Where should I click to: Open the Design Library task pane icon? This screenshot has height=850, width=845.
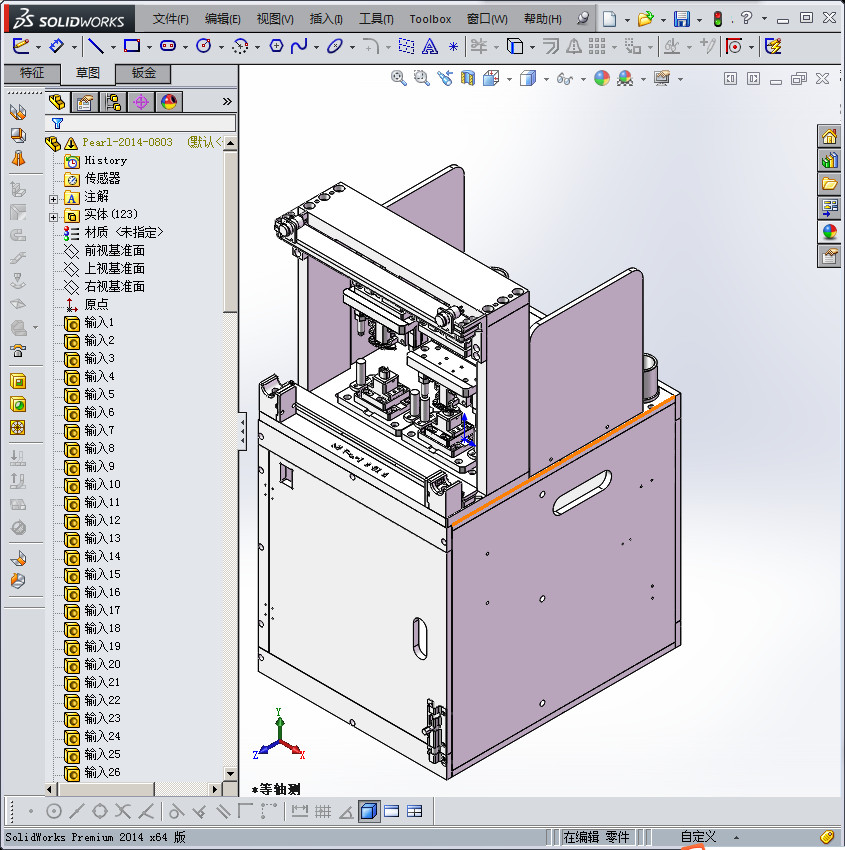tap(829, 160)
